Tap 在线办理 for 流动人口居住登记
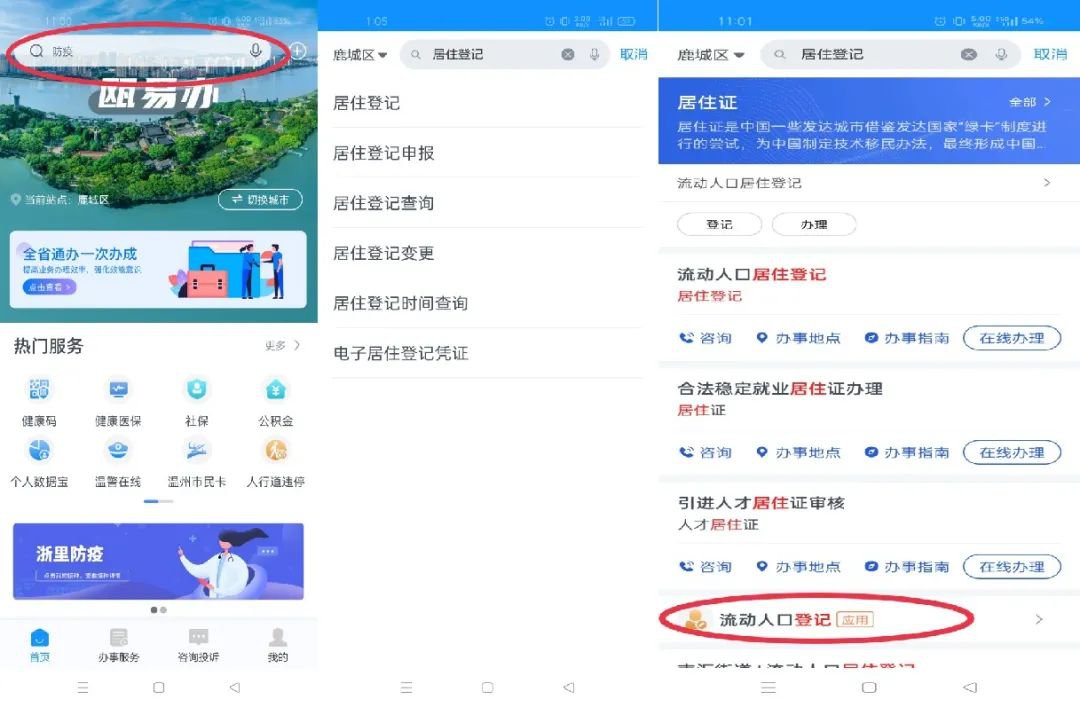Screen dimensions: 1080x707 point(1011,338)
